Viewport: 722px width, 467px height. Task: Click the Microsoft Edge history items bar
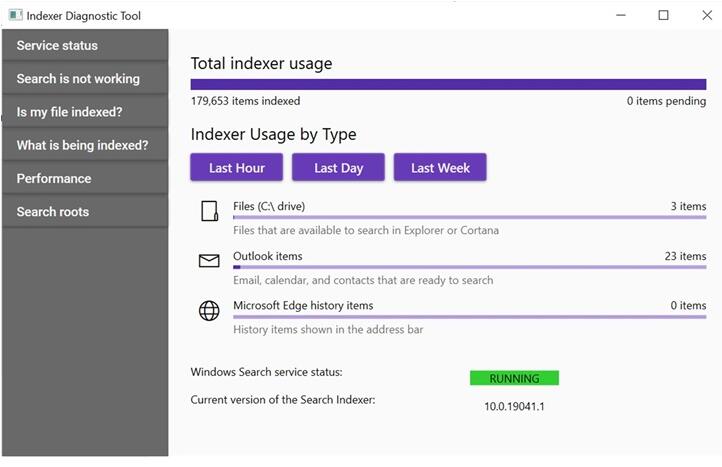(470, 317)
